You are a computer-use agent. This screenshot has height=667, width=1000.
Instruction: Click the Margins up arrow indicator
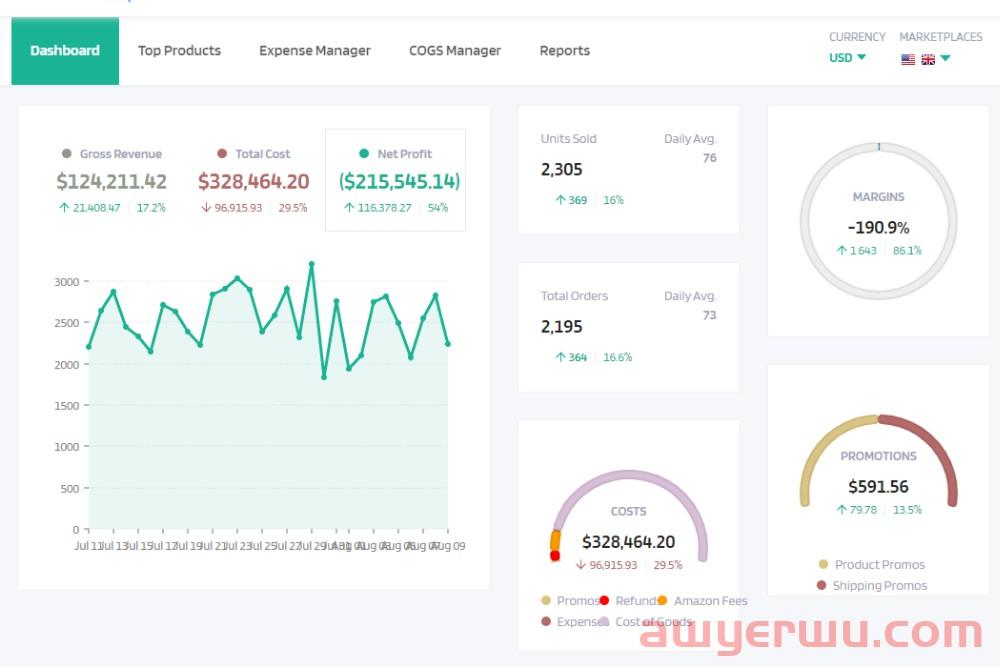click(841, 251)
